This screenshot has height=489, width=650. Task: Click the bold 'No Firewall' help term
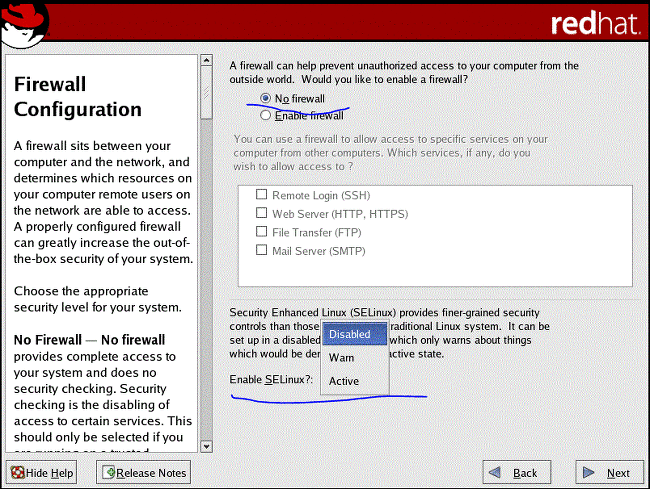(48, 340)
